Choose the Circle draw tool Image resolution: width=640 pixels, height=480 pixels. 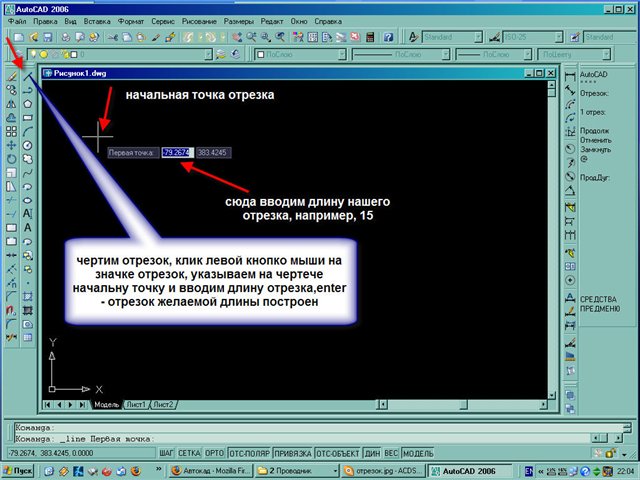tap(29, 145)
